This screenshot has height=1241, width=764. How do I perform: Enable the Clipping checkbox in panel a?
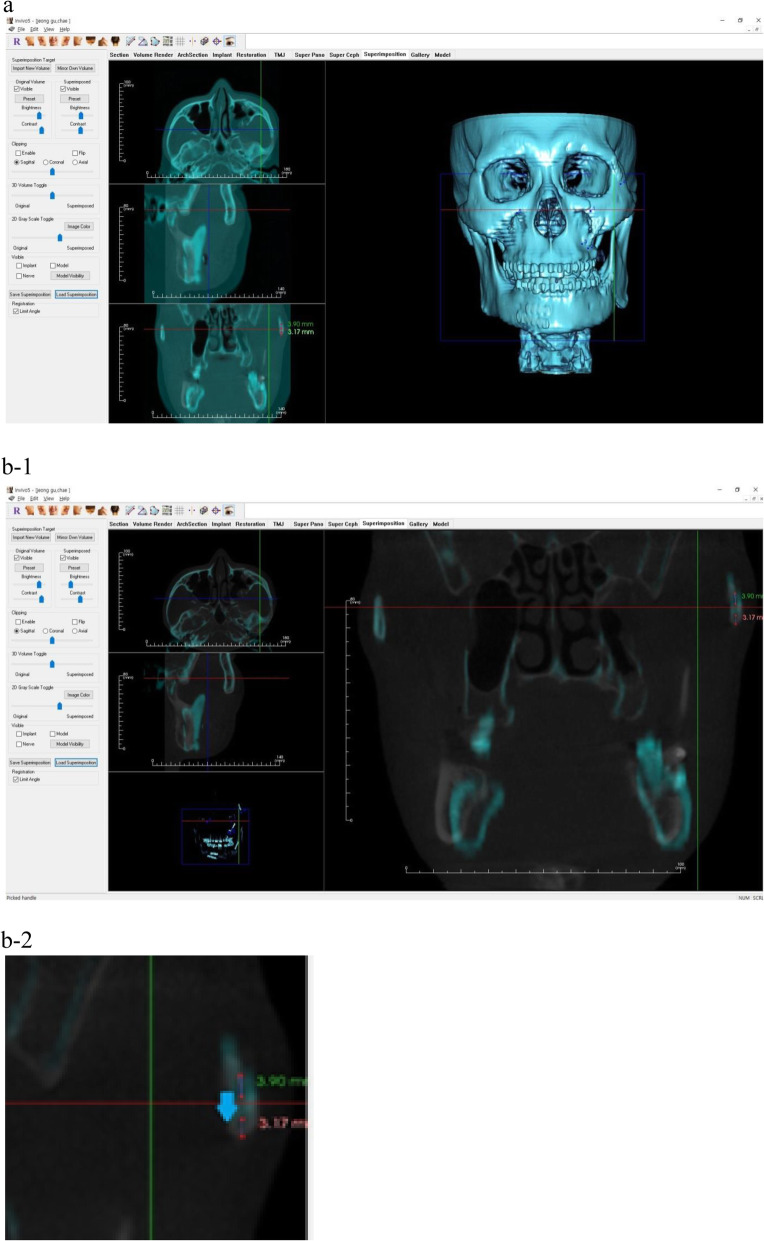pyautogui.click(x=17, y=153)
